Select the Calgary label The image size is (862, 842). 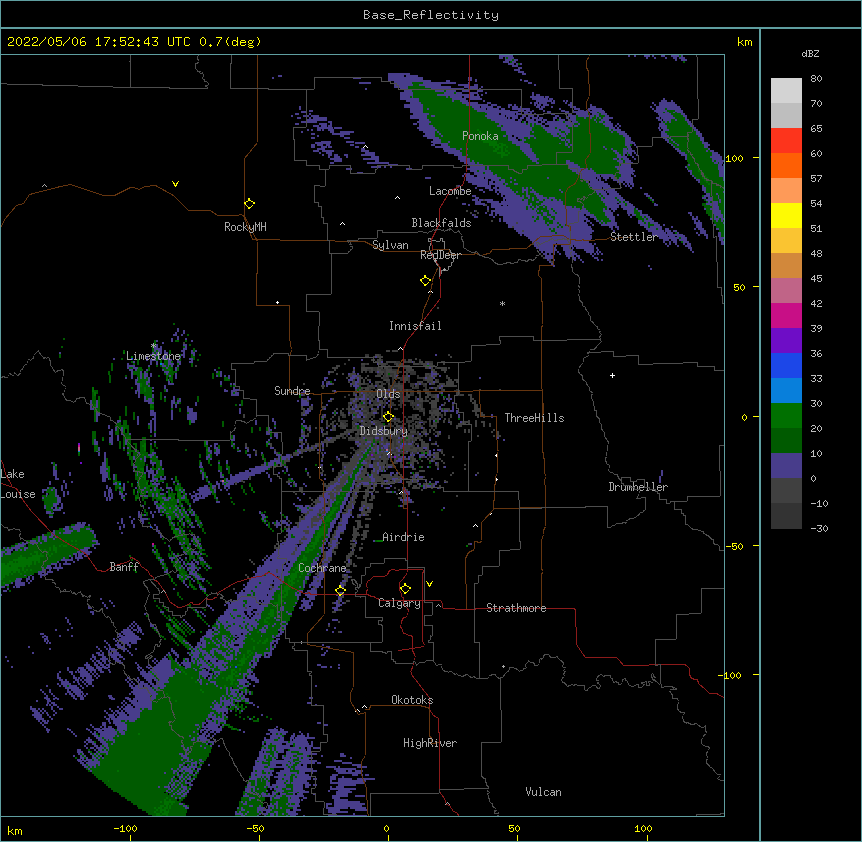pos(399,603)
